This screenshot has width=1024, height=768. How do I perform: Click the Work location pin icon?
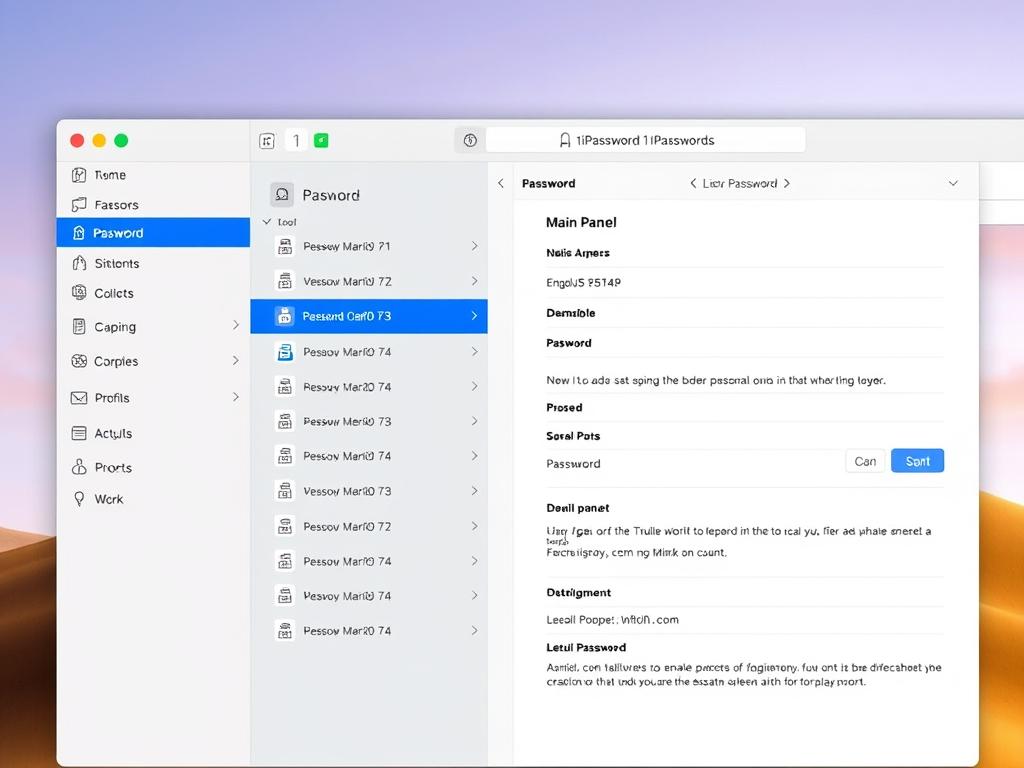[79, 499]
